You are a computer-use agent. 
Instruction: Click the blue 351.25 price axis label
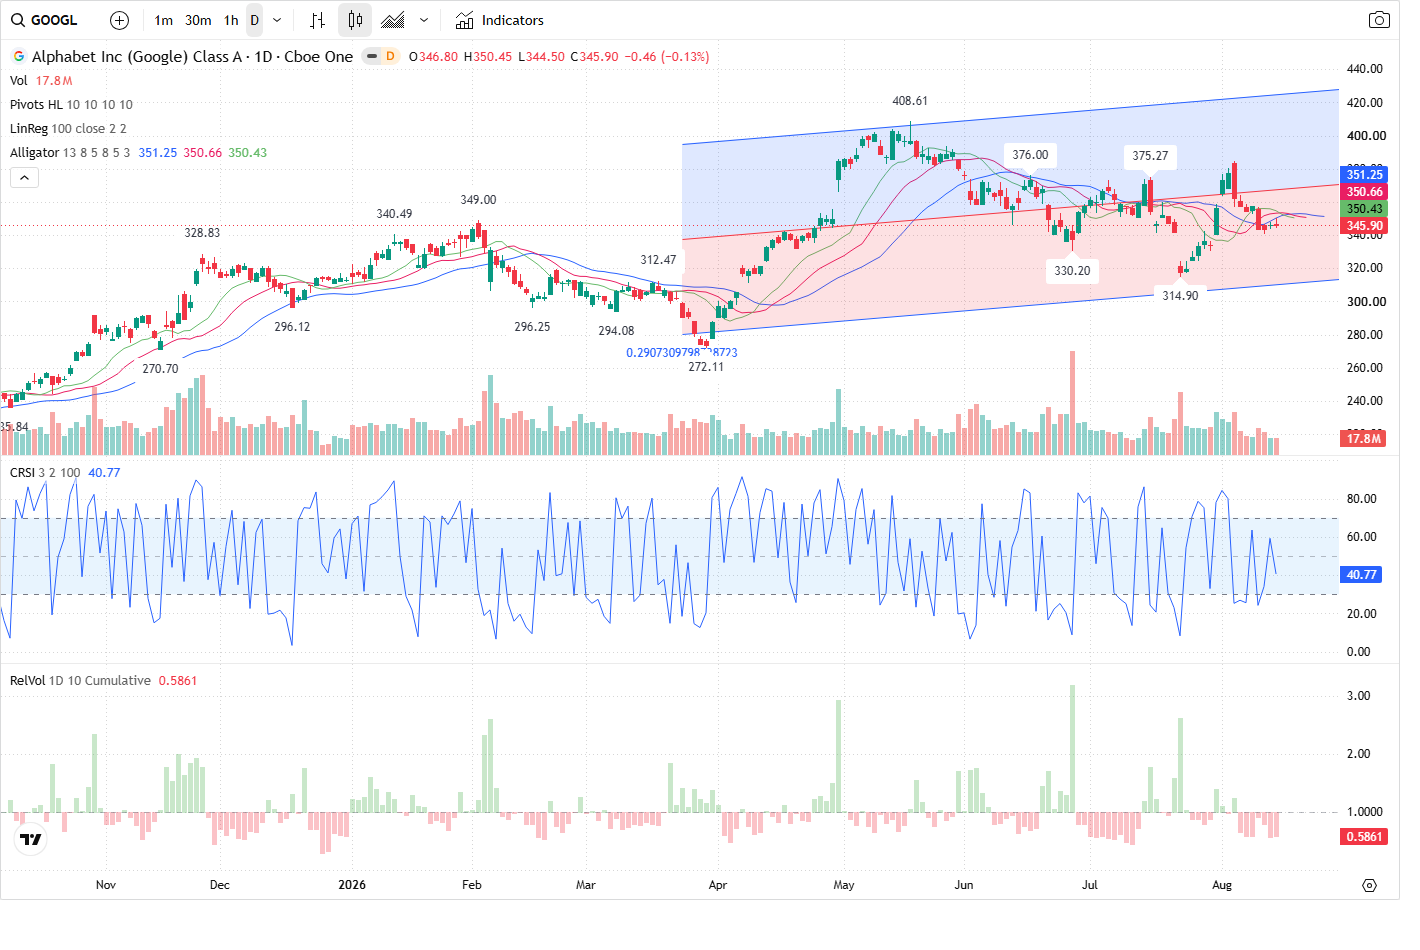1364,175
